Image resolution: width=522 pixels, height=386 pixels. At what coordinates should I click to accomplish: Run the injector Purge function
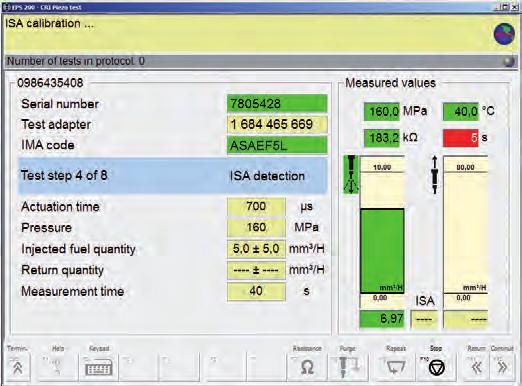348,367
